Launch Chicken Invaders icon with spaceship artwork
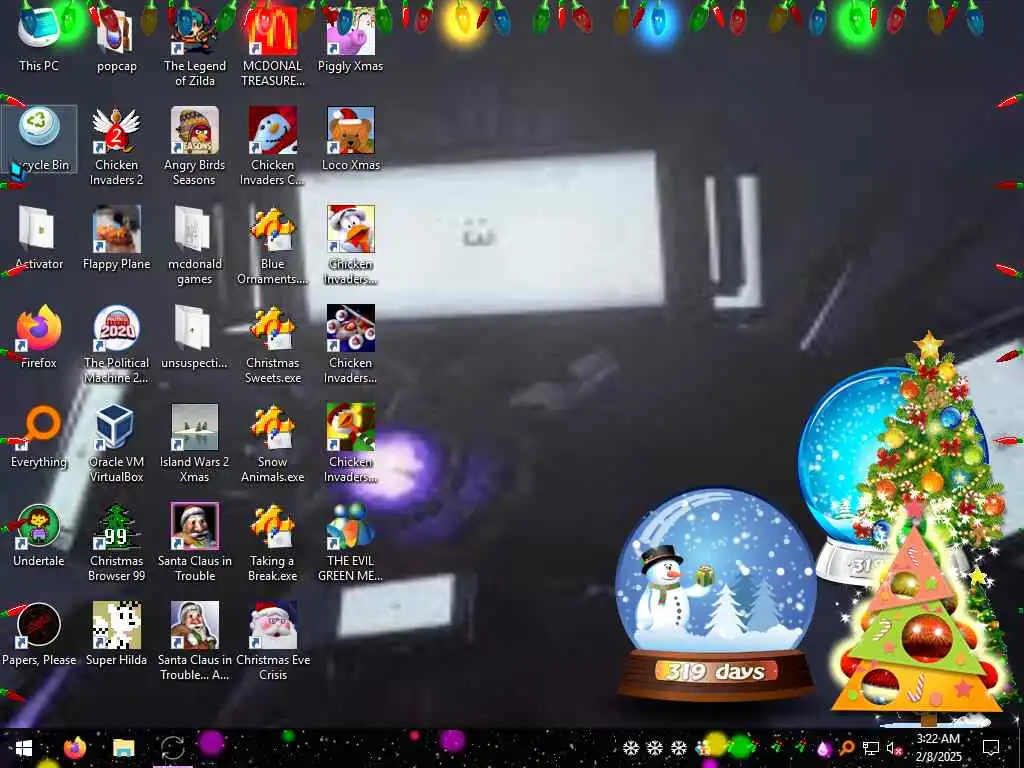1024x768 pixels. tap(351, 344)
